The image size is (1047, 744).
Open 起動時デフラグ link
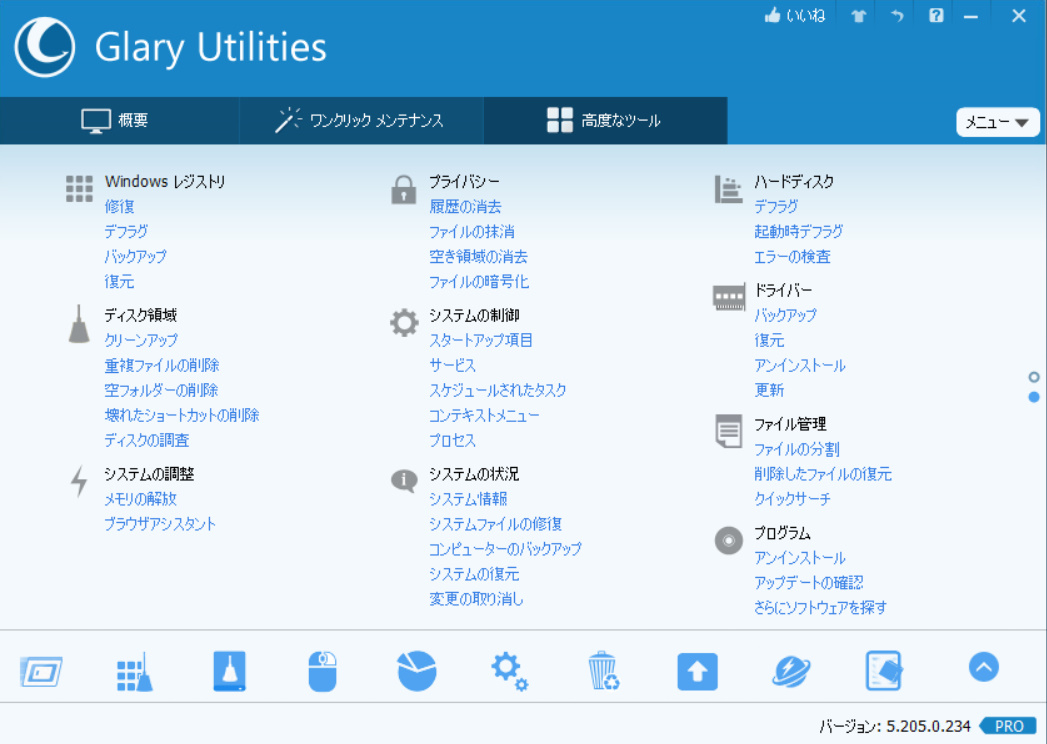[x=799, y=232]
